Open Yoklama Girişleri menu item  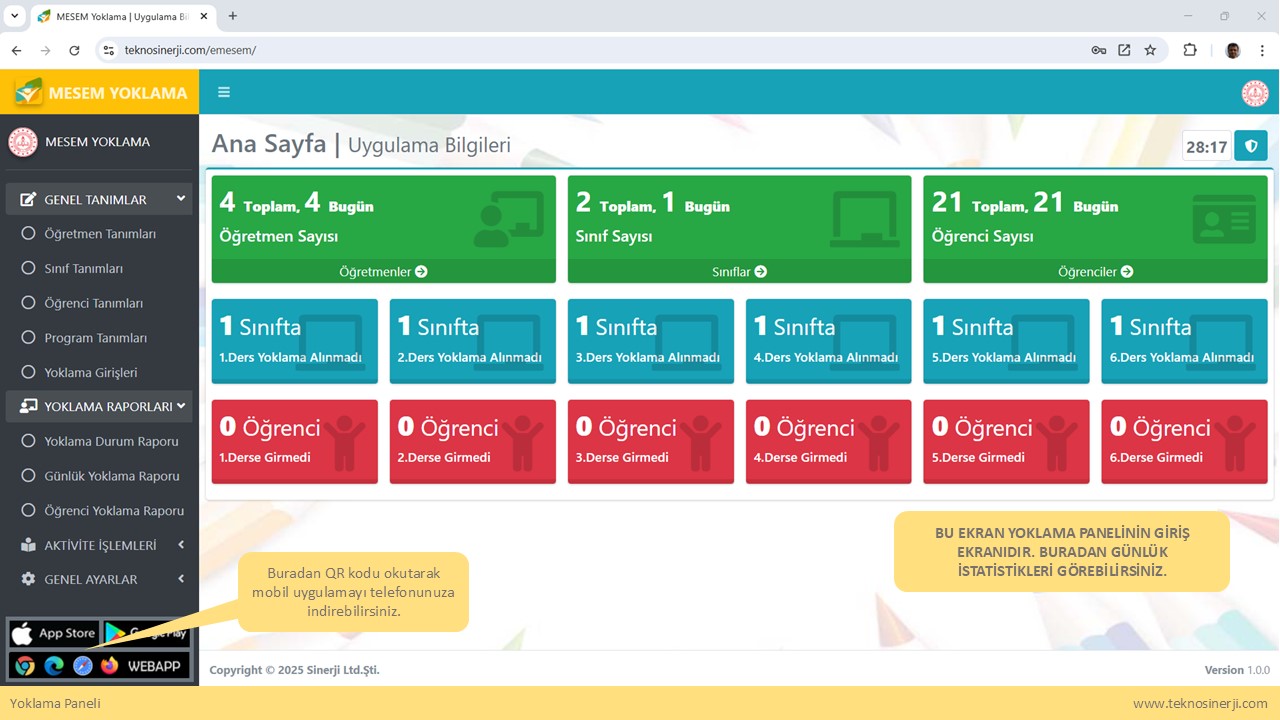(91, 373)
